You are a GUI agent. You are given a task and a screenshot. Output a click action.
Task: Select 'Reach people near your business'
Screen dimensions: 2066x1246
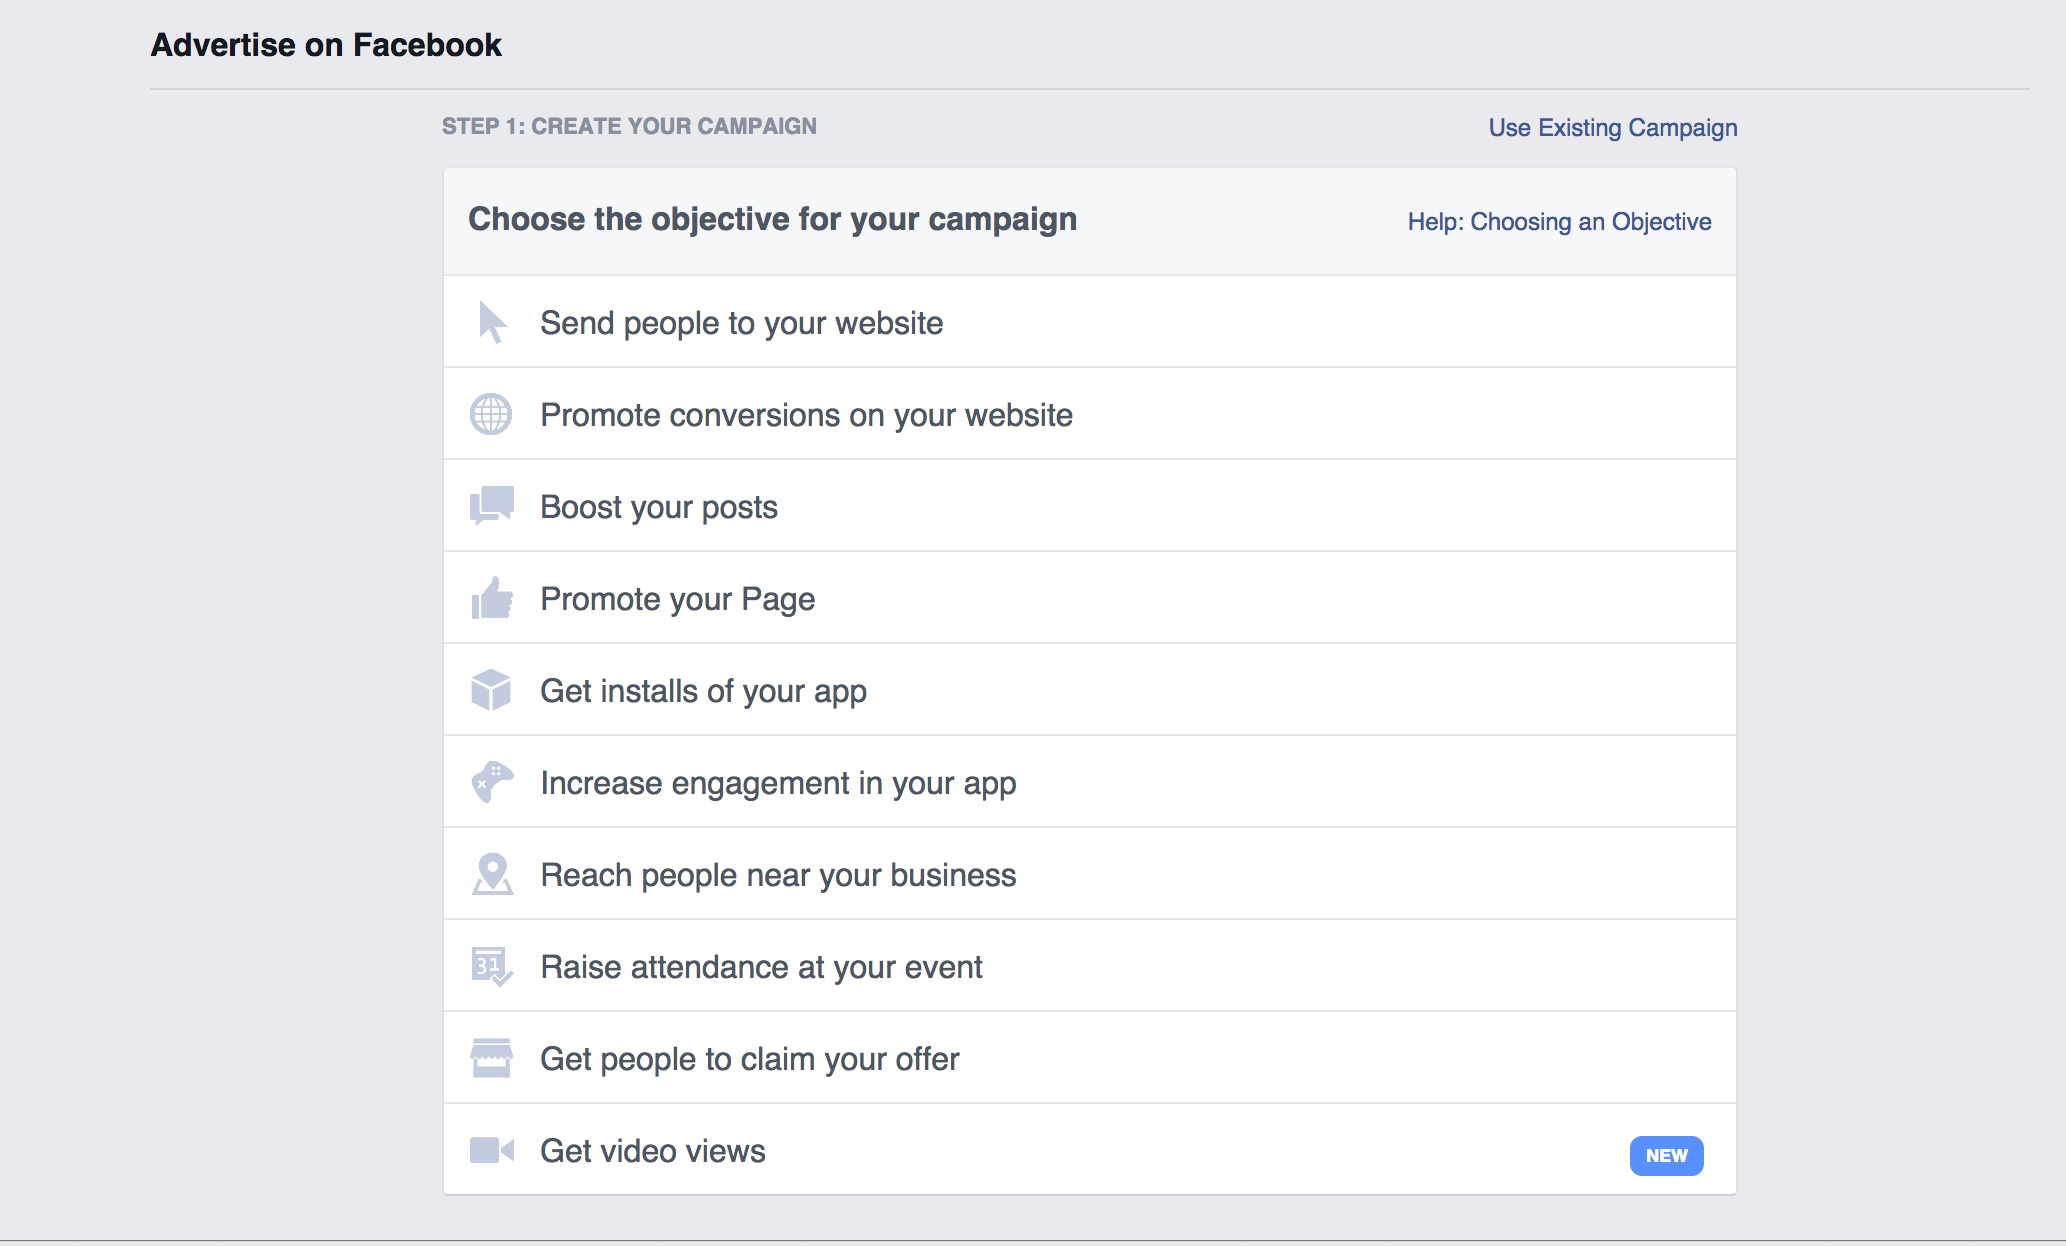(1090, 874)
